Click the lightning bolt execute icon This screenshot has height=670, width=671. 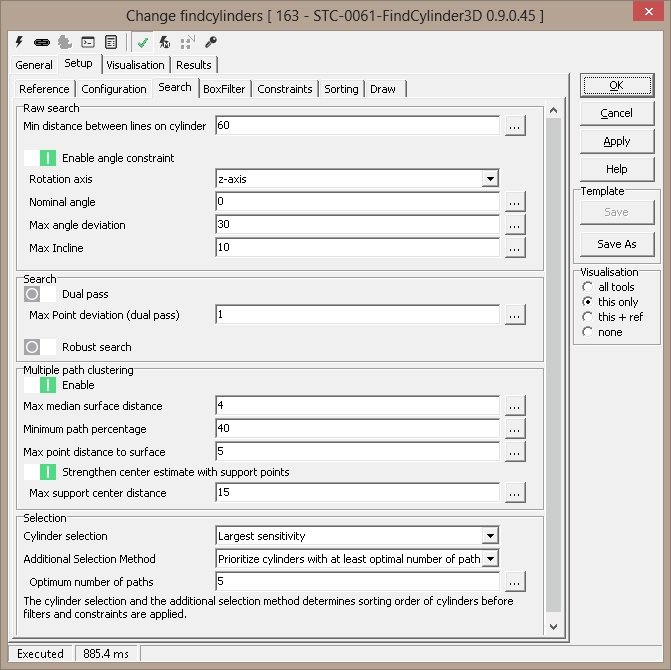pos(19,42)
